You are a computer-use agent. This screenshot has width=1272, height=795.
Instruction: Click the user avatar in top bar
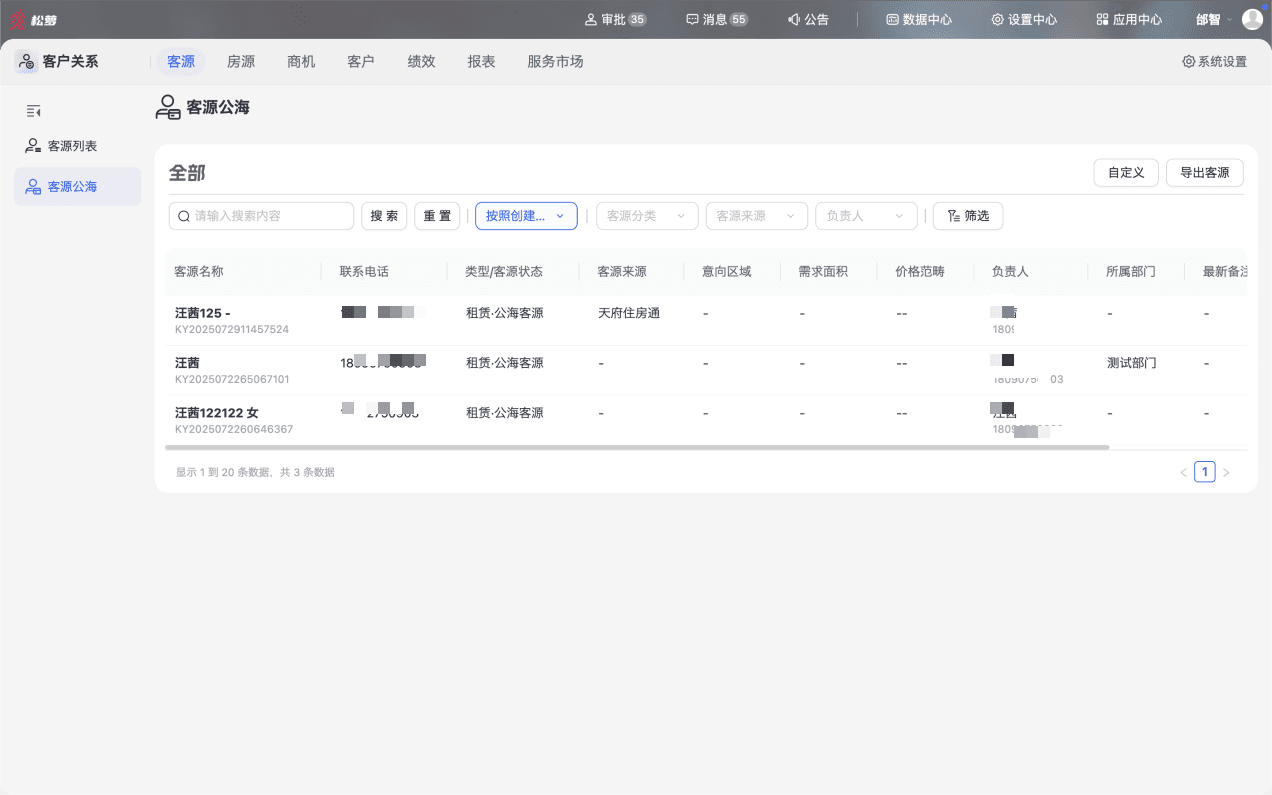[x=1252, y=19]
